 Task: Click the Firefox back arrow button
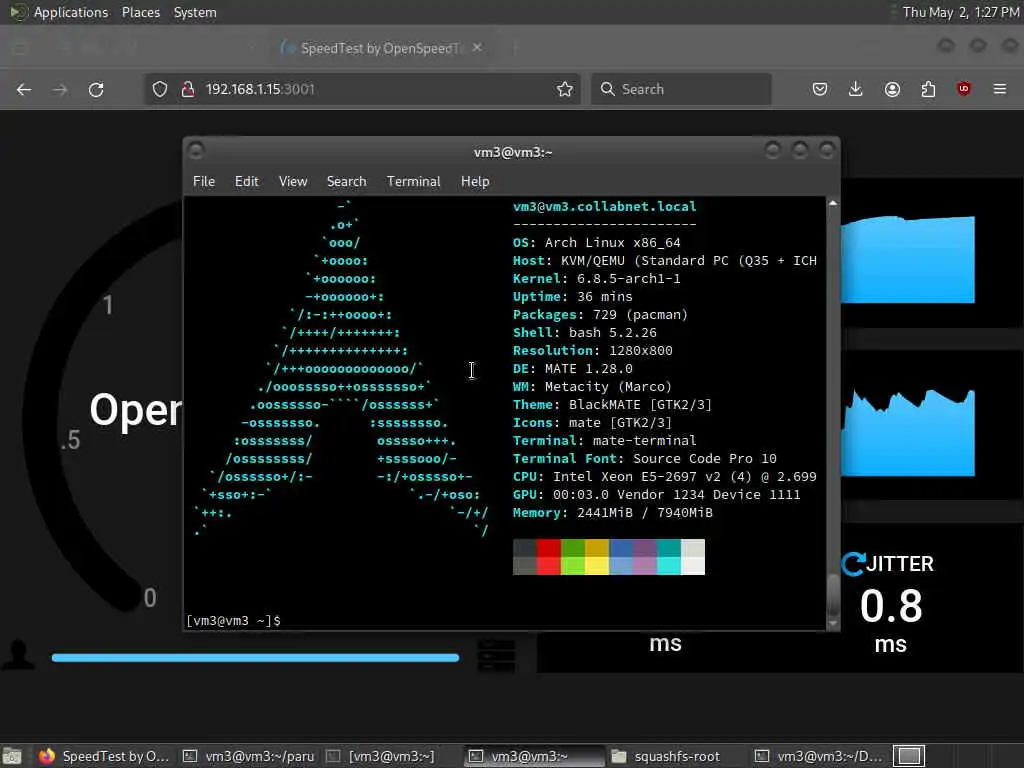(24, 89)
